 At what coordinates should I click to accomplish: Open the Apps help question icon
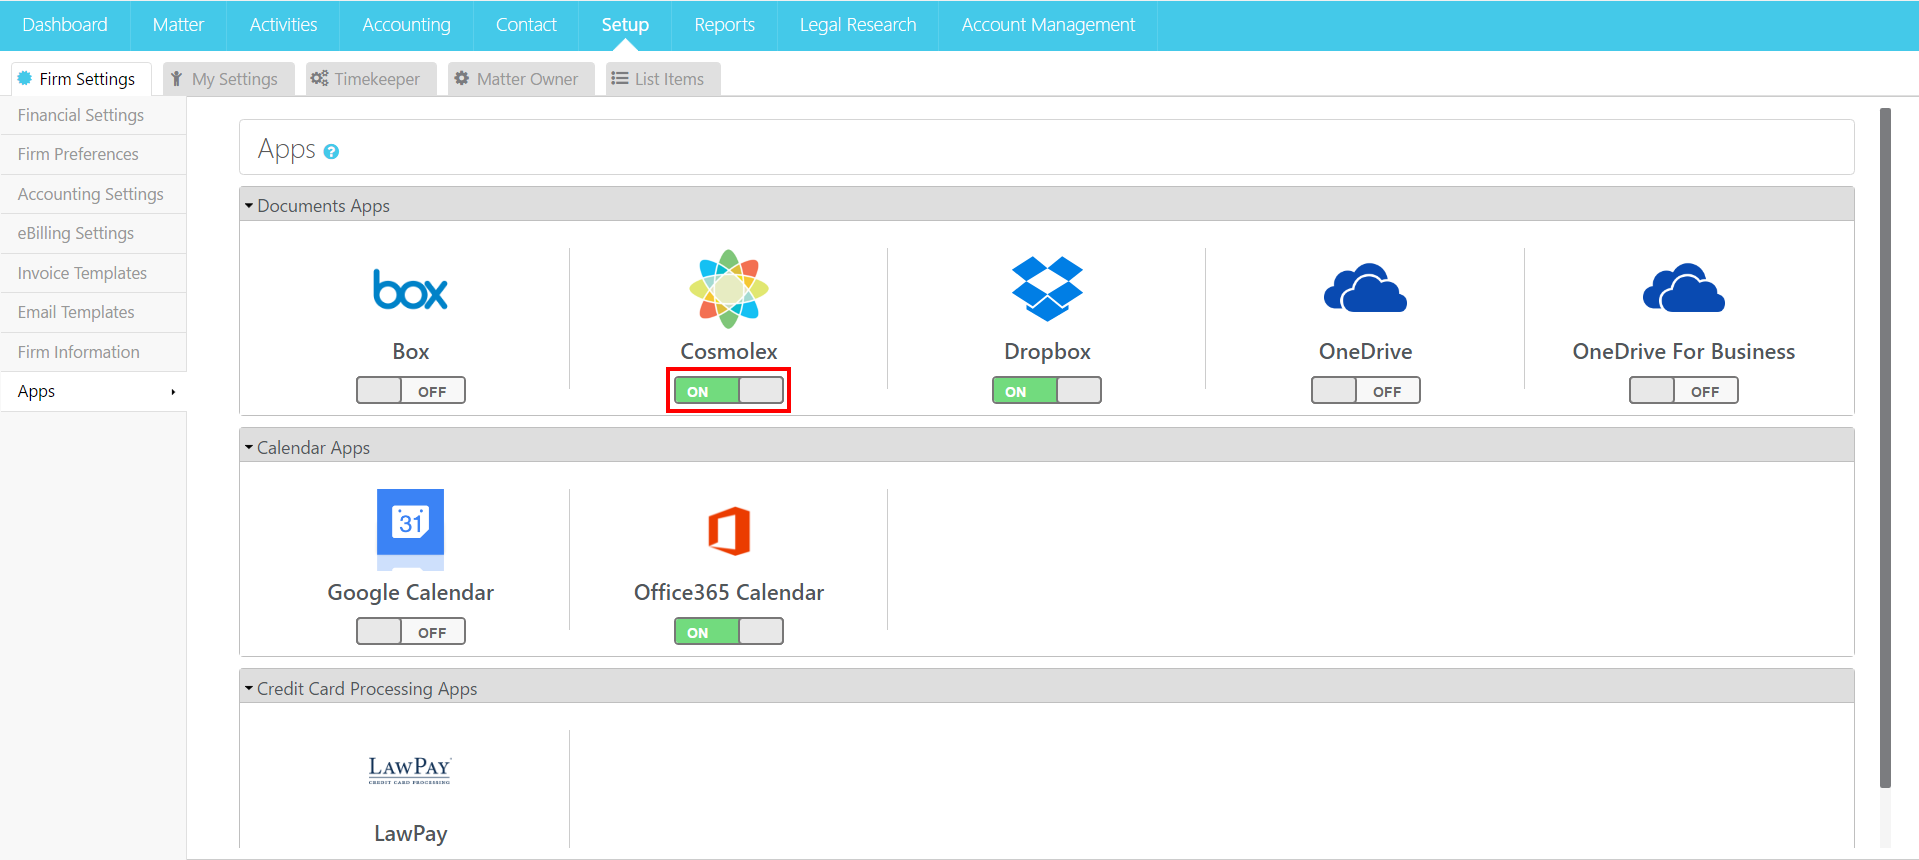pyautogui.click(x=331, y=152)
